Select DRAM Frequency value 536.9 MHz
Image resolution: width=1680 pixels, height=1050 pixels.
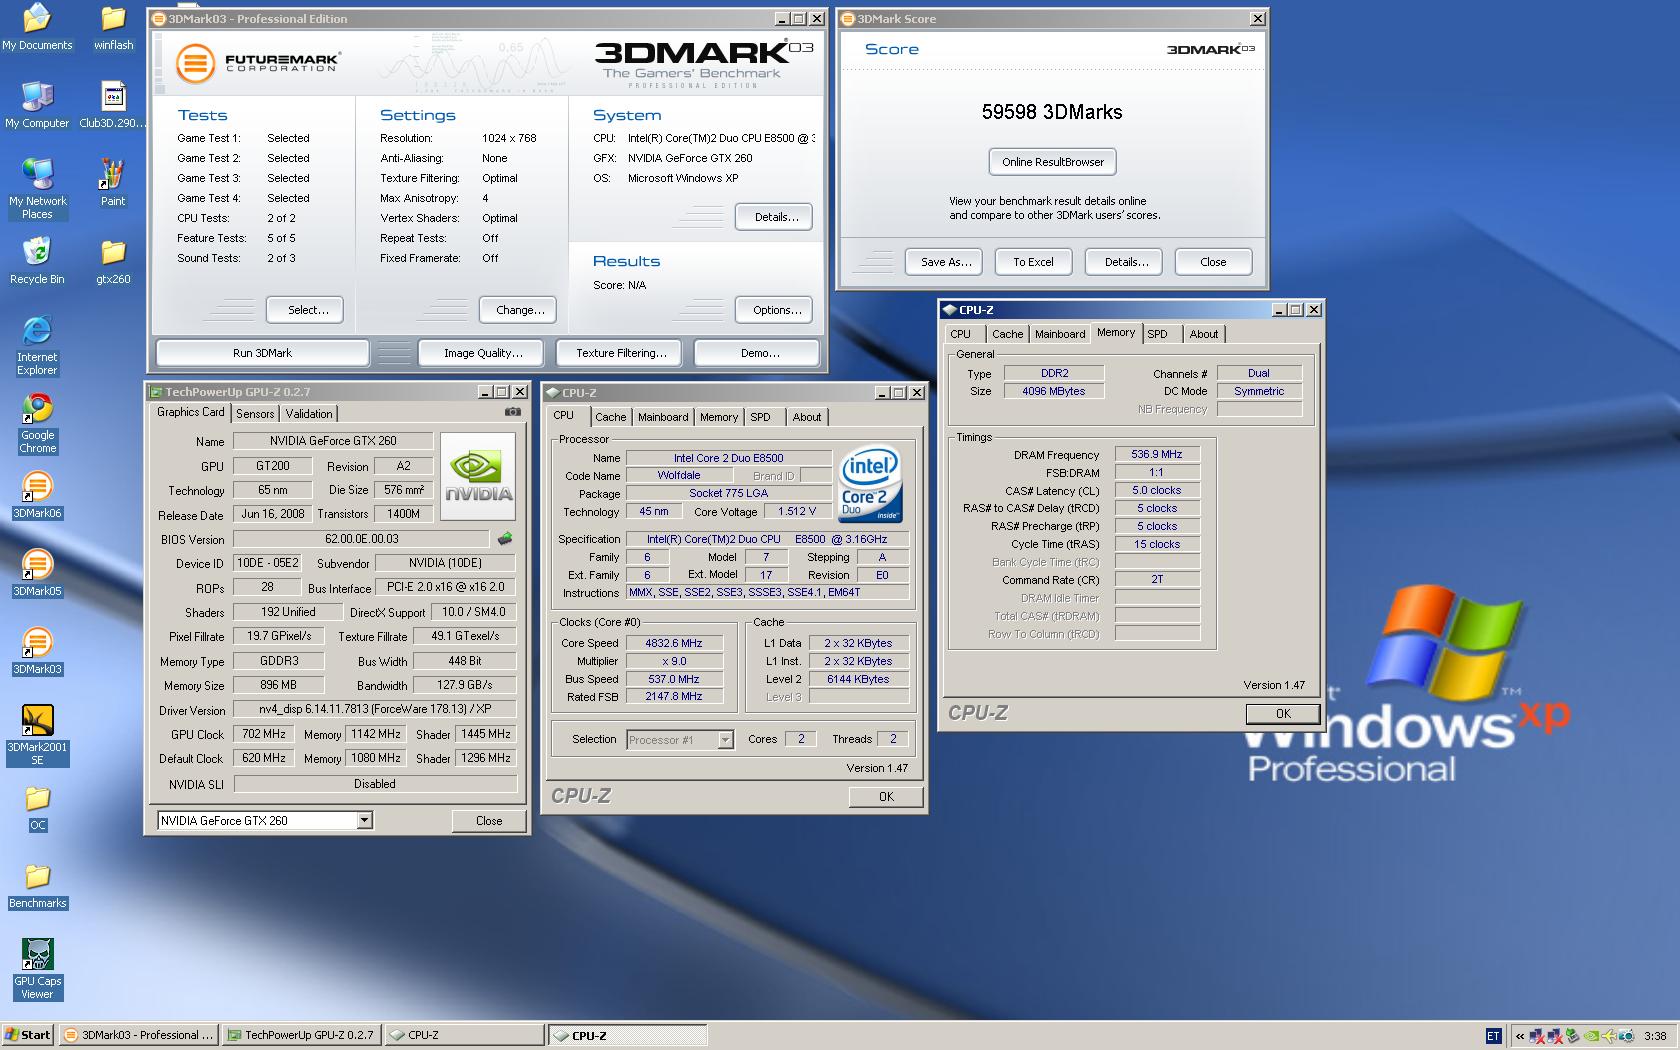tap(1157, 455)
